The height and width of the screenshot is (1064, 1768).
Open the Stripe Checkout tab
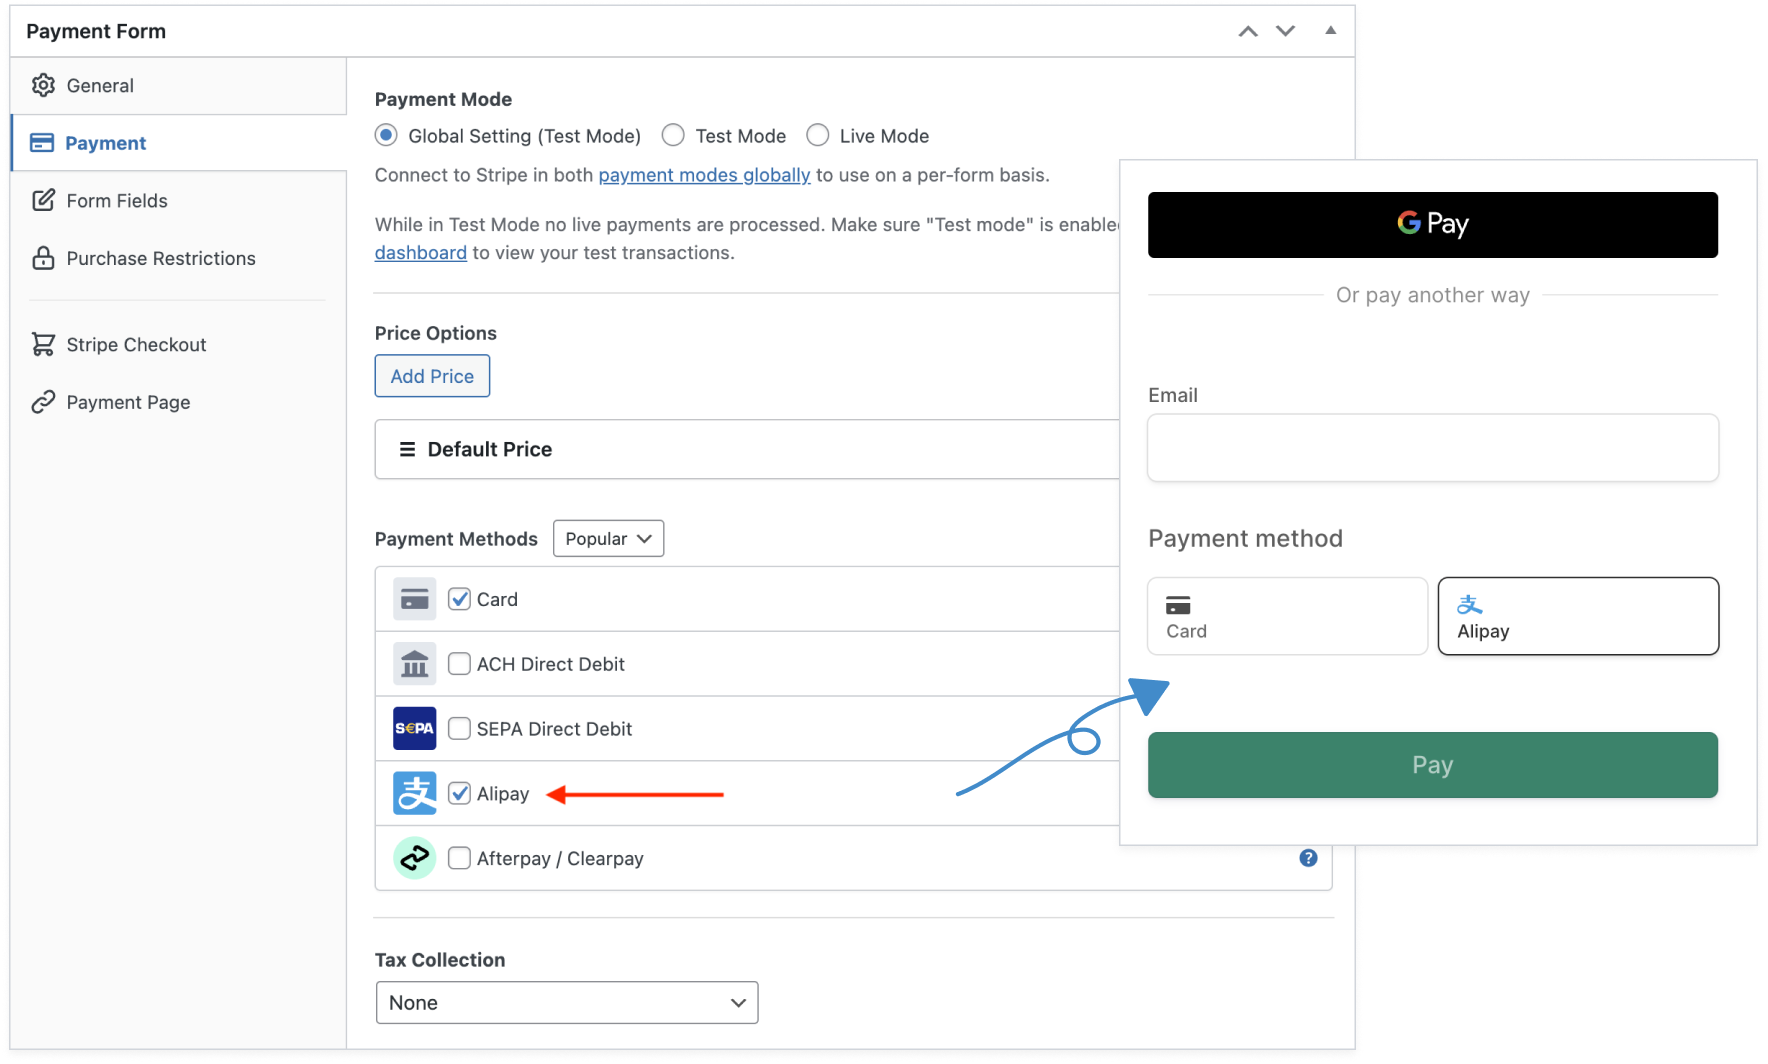(136, 345)
